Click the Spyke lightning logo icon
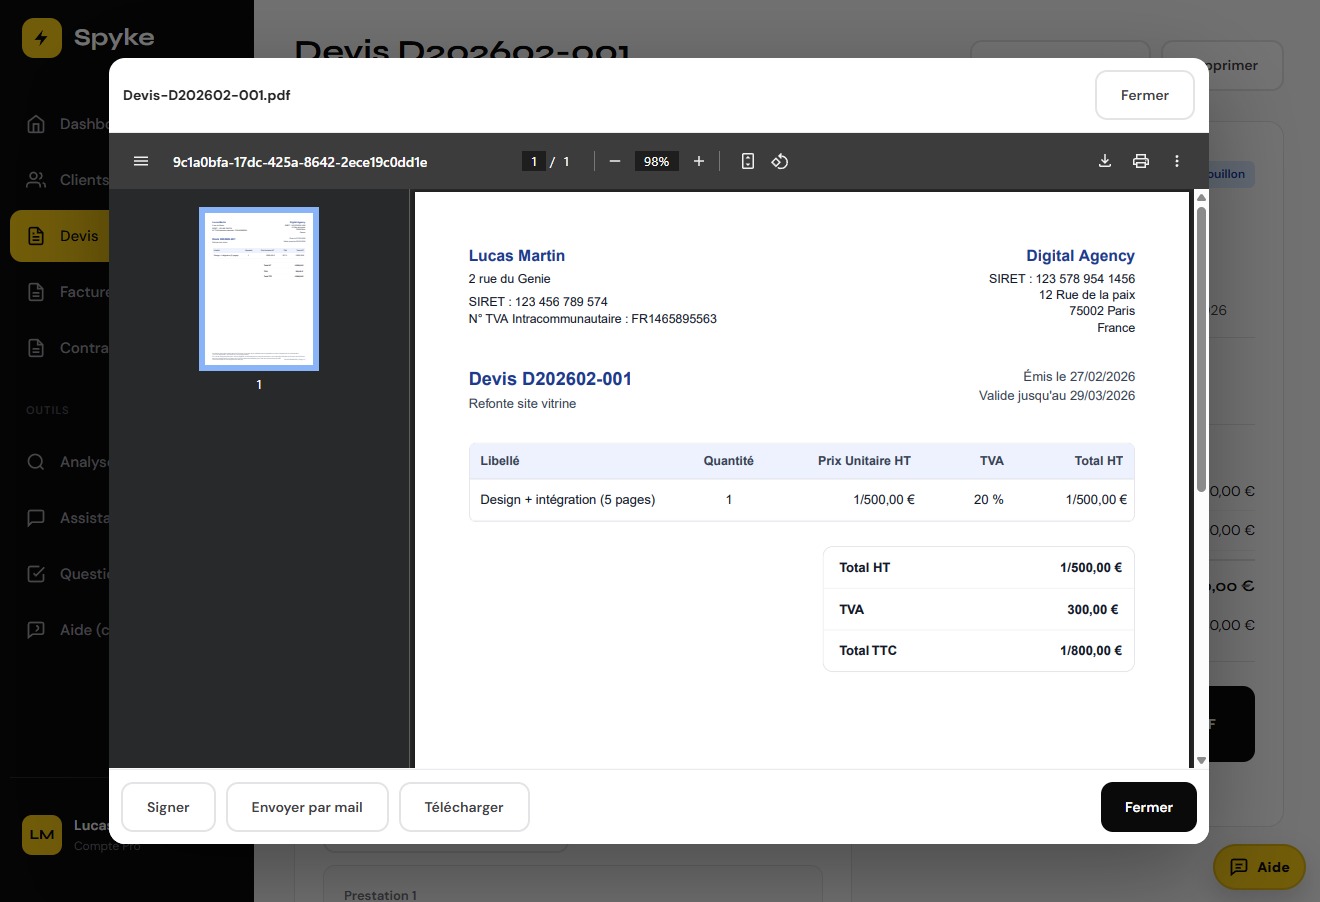Image resolution: width=1320 pixels, height=902 pixels. point(42,38)
